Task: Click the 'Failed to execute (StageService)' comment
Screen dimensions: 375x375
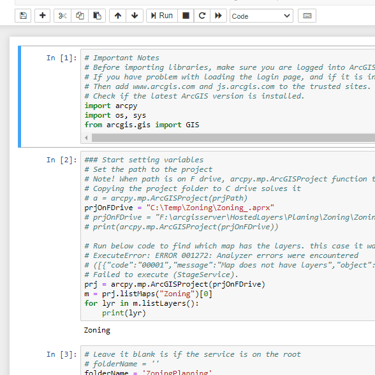Action: click(x=161, y=275)
